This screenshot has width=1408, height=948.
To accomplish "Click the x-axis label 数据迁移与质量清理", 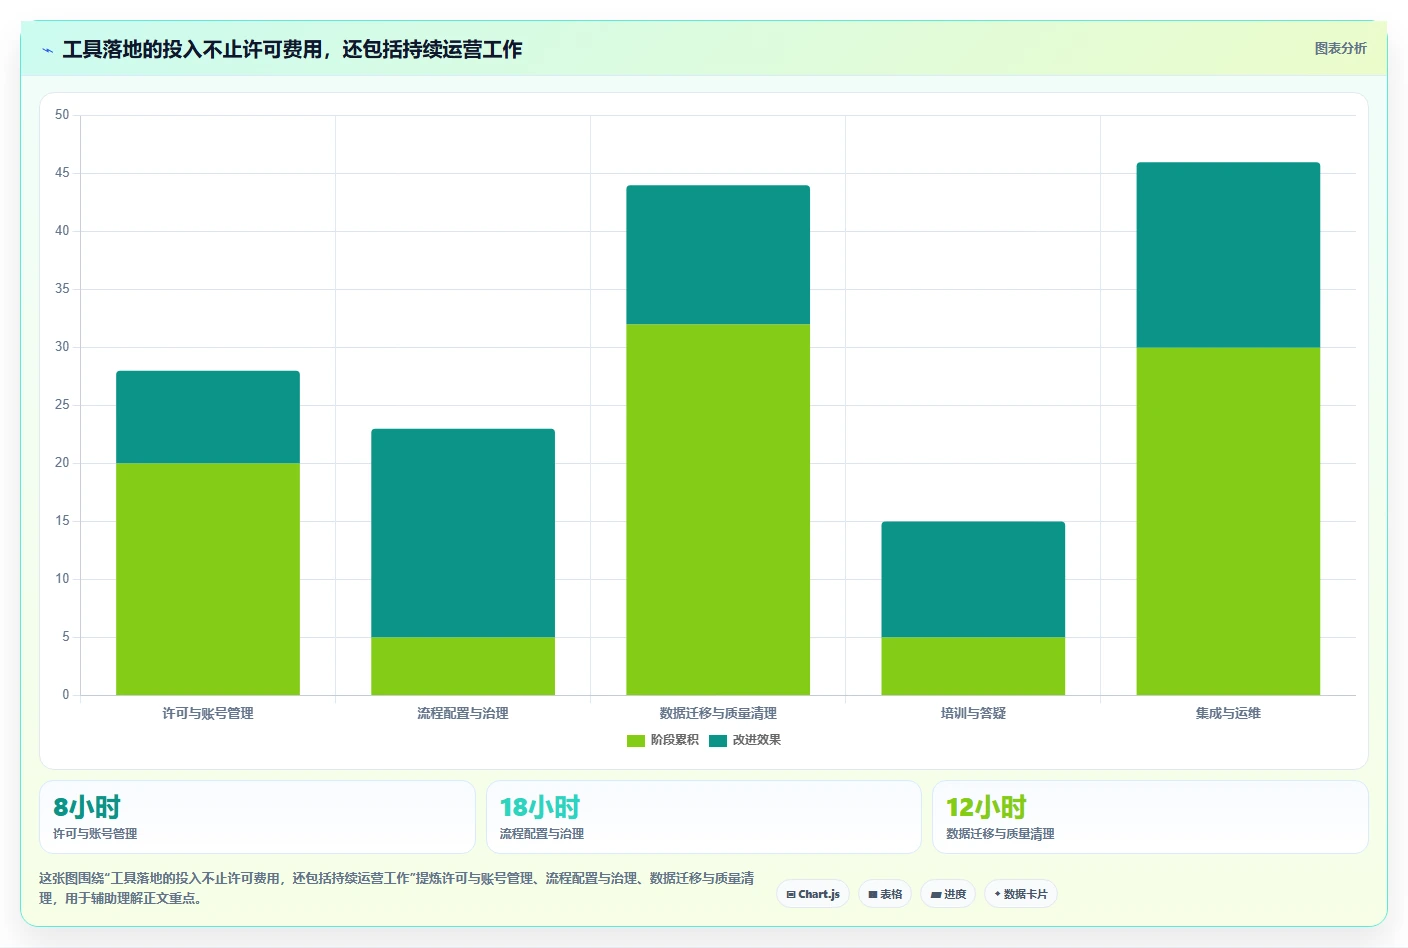I will tap(718, 713).
